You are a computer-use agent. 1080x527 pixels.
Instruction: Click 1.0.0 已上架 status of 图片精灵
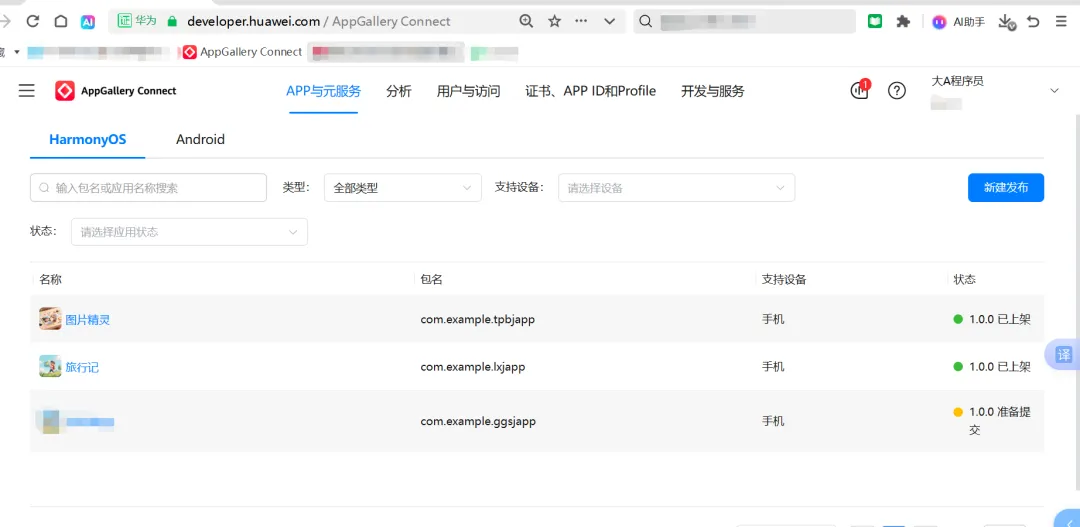tap(999, 319)
